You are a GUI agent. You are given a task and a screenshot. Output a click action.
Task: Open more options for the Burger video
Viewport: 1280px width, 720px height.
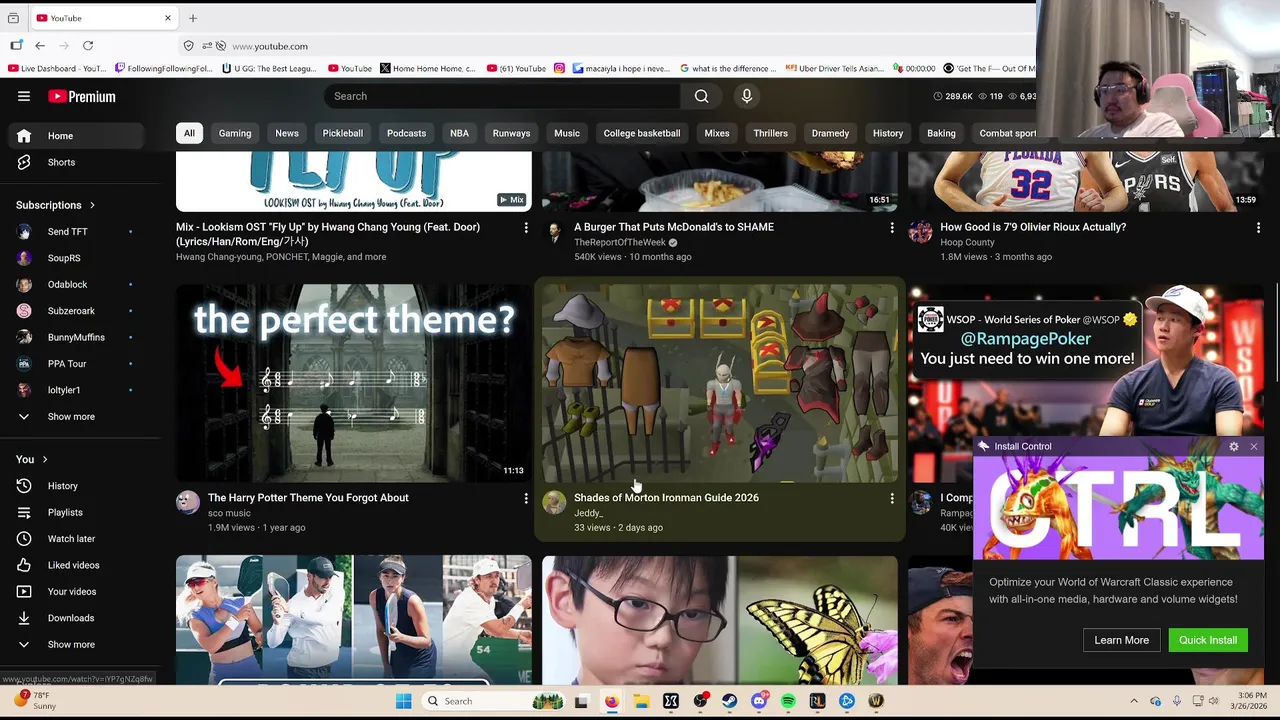[892, 228]
